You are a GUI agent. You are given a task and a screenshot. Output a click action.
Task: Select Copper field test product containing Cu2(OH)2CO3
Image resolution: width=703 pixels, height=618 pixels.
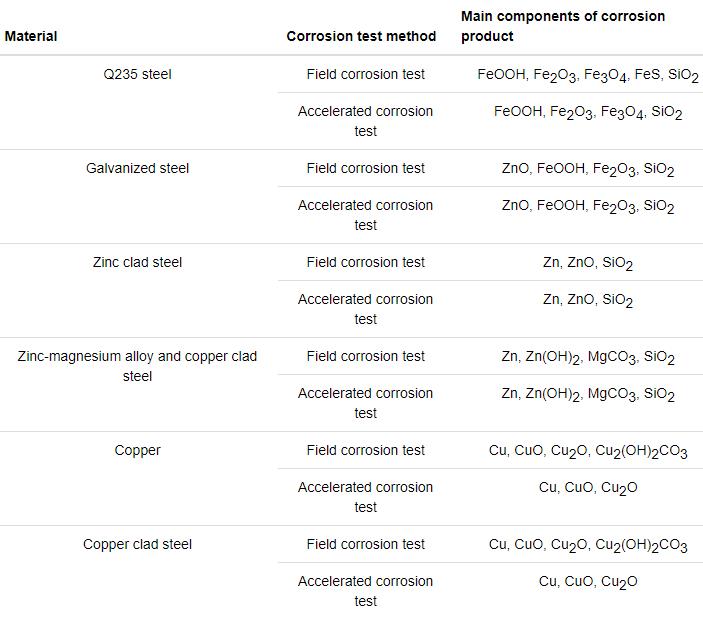pyautogui.click(x=587, y=451)
